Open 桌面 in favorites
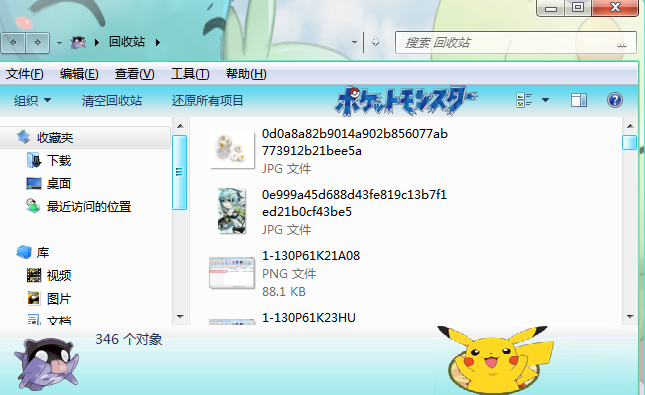The width and height of the screenshot is (645, 395). [x=59, y=184]
